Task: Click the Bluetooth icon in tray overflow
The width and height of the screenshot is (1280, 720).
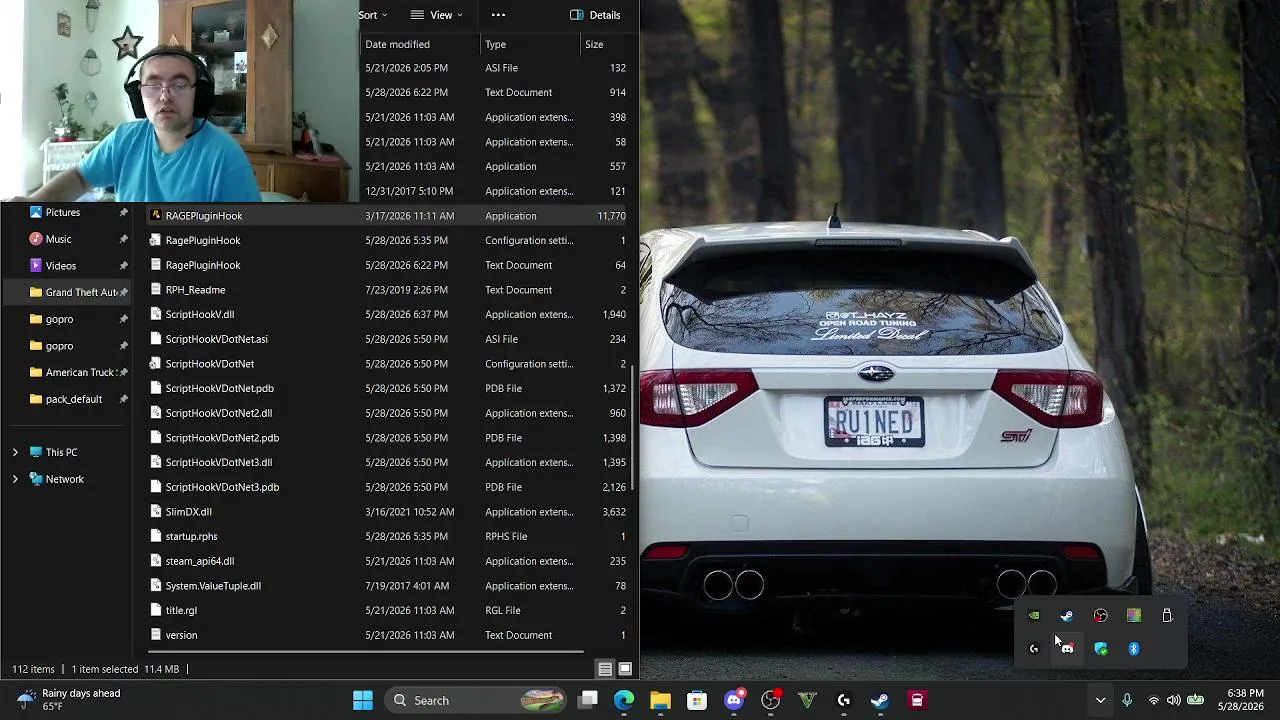Action: click(1134, 649)
